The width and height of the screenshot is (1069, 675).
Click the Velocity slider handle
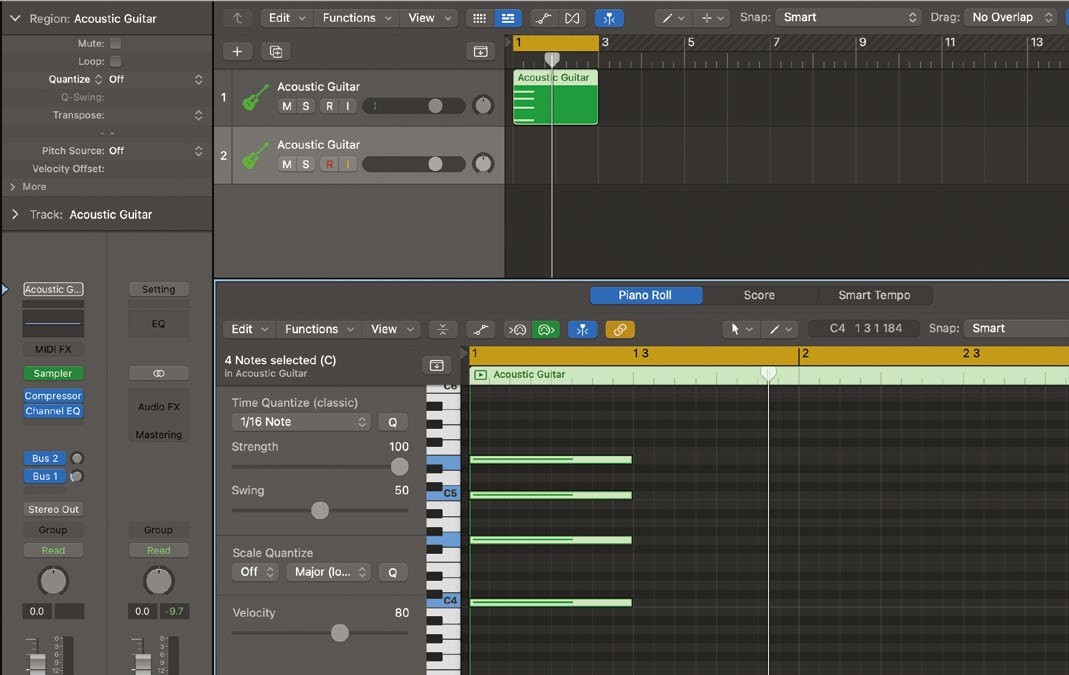(340, 632)
